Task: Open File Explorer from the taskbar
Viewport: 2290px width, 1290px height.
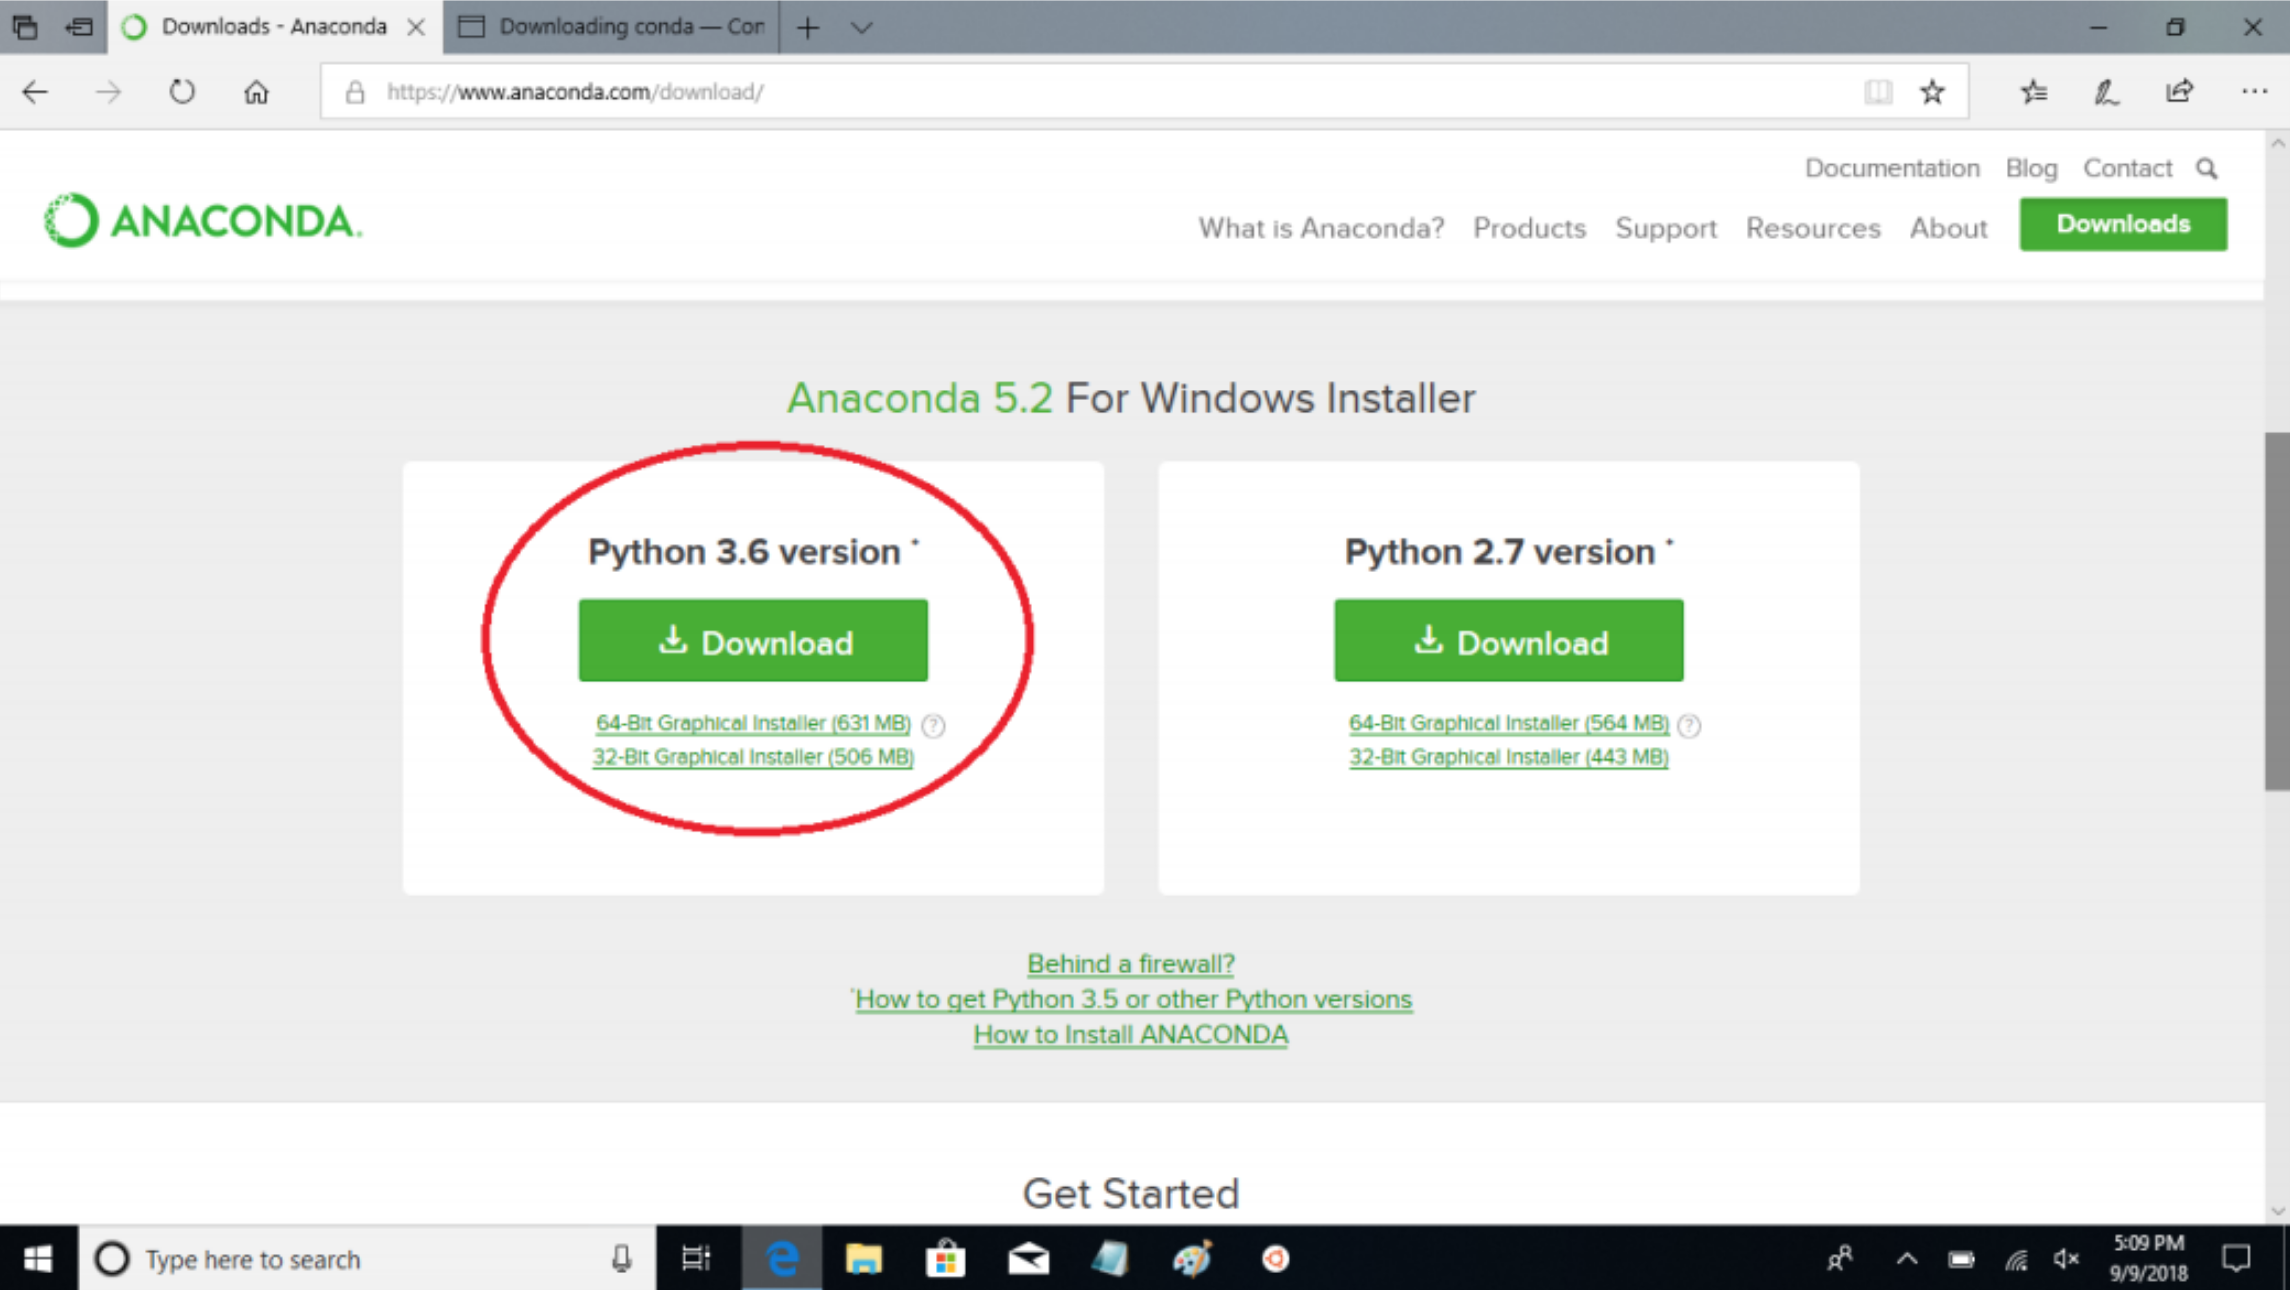Action: [x=864, y=1258]
